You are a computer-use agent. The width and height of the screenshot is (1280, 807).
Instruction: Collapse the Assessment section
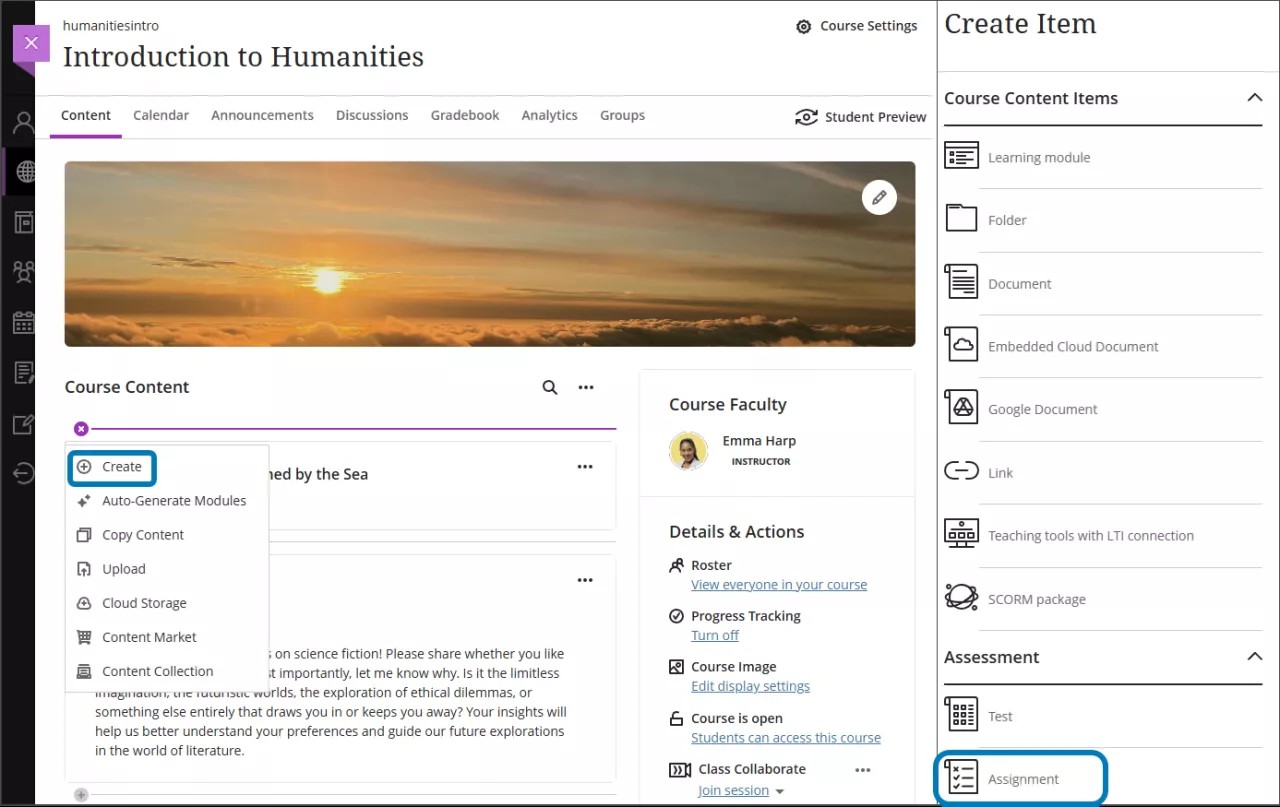pyautogui.click(x=1255, y=657)
